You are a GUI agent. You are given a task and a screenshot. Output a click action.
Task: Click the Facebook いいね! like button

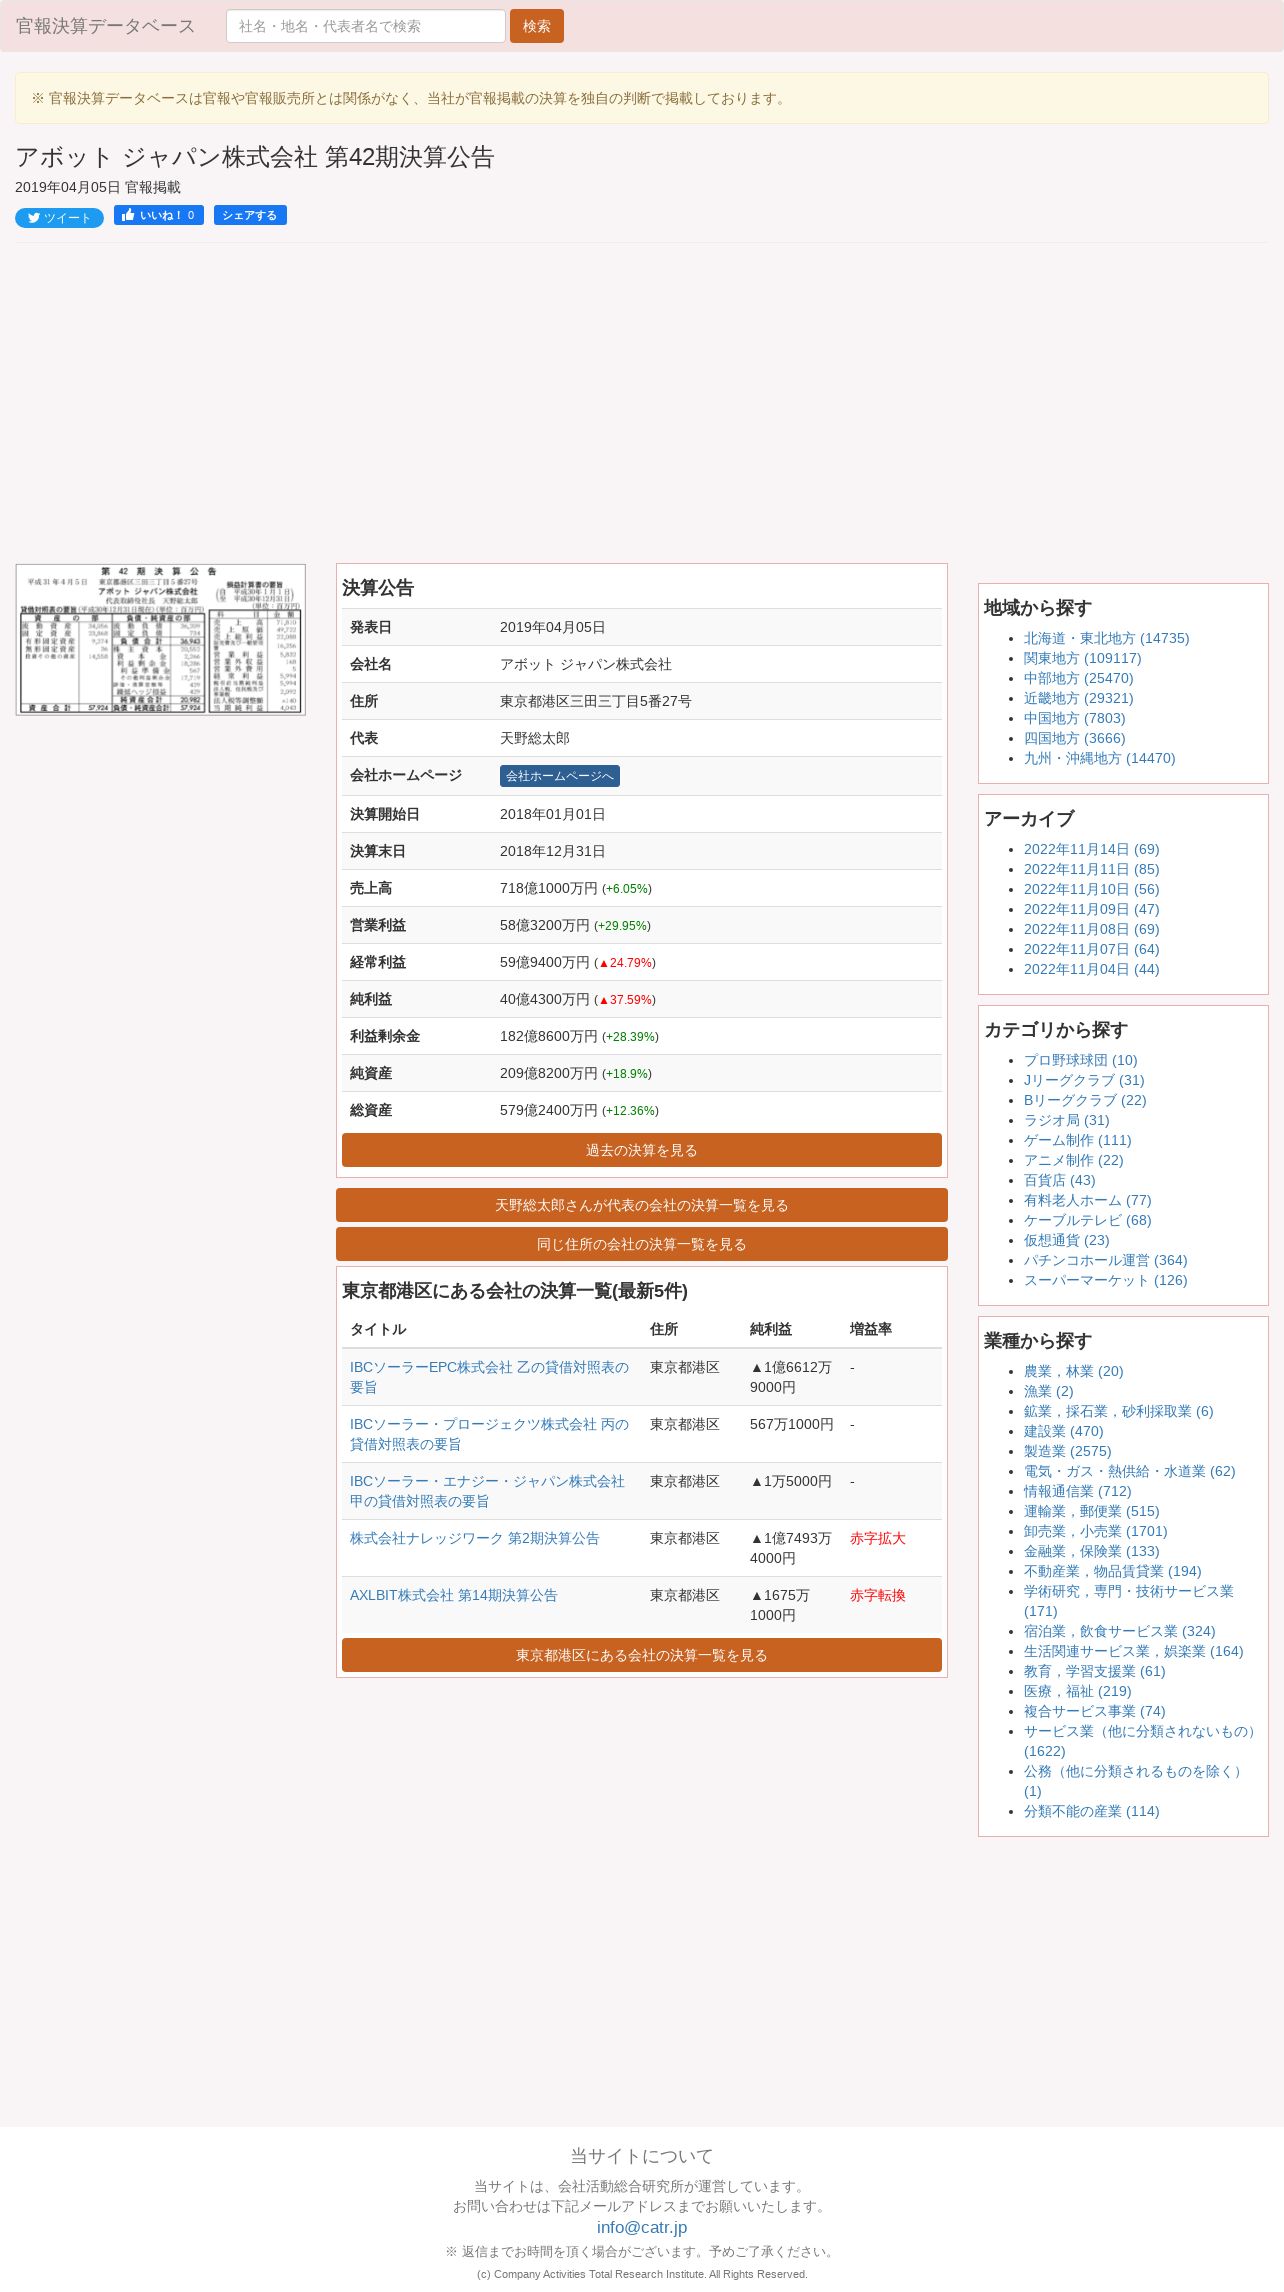tap(159, 215)
